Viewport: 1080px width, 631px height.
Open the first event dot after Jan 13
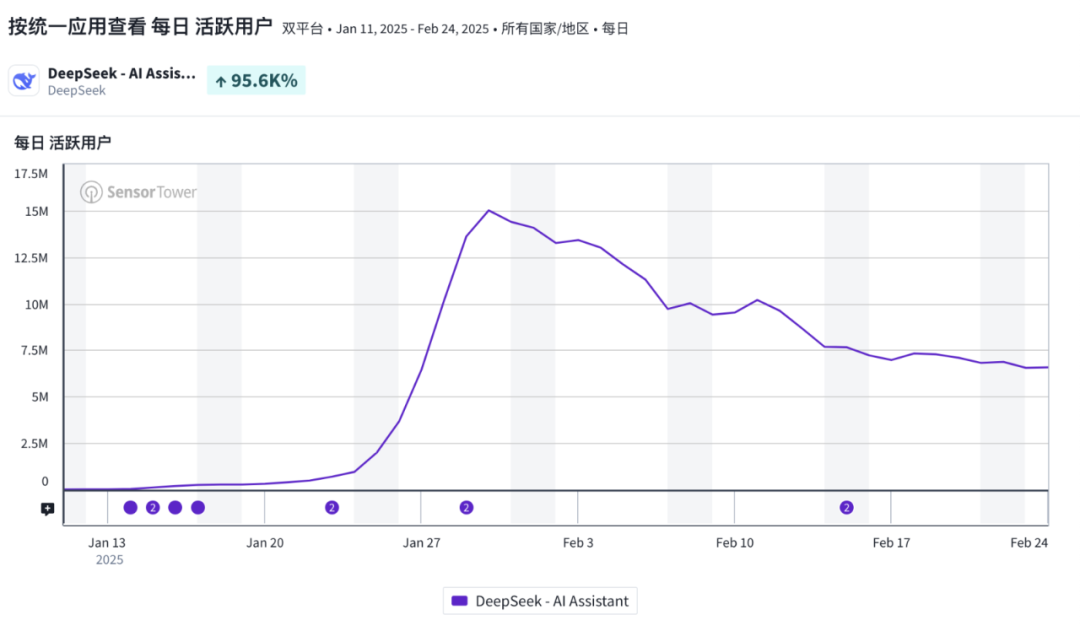pos(130,507)
